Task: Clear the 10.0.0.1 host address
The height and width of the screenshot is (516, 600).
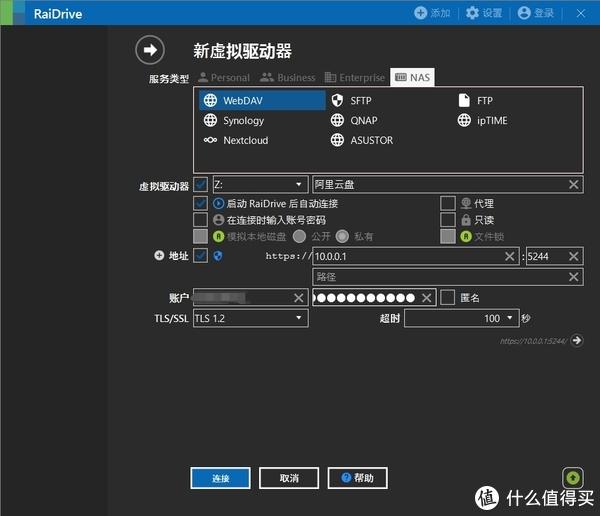Action: click(509, 256)
